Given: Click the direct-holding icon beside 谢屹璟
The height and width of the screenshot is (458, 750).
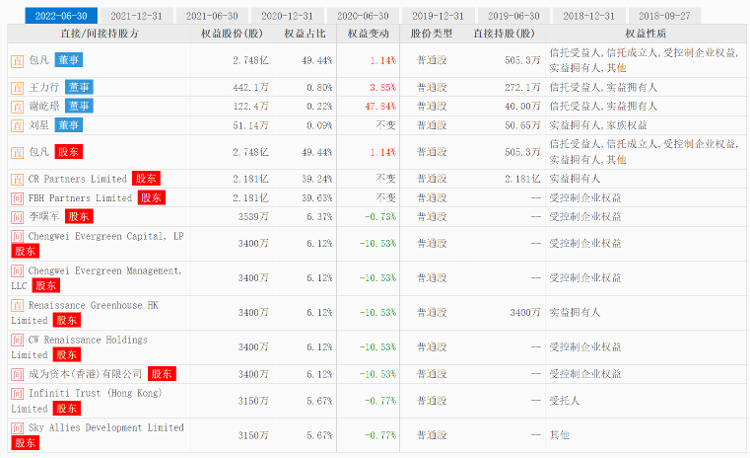Looking at the screenshot, I should 17,106.
